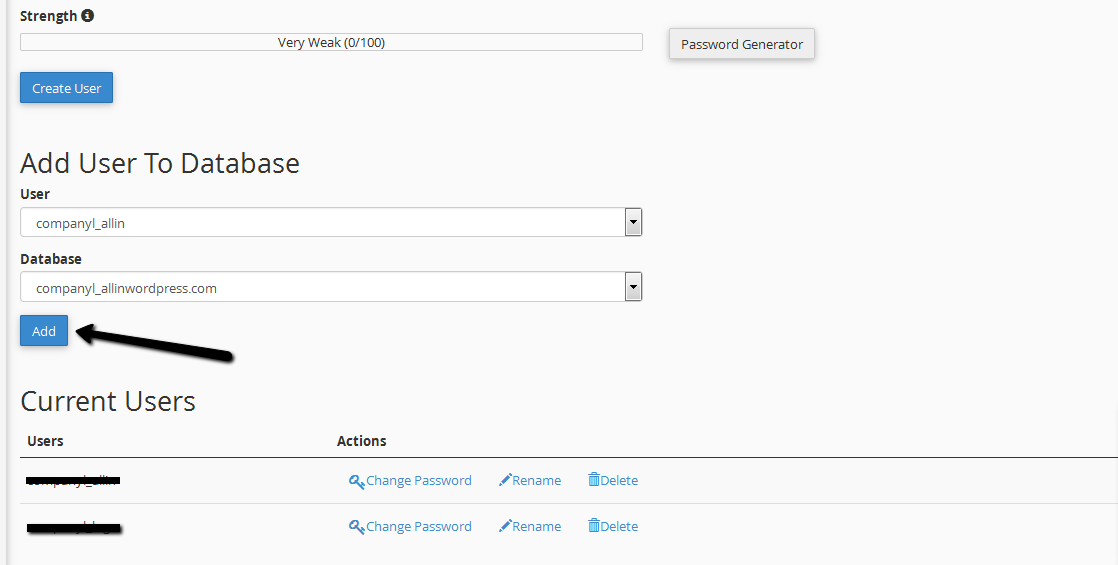
Task: Click the Add button
Action: point(44,331)
